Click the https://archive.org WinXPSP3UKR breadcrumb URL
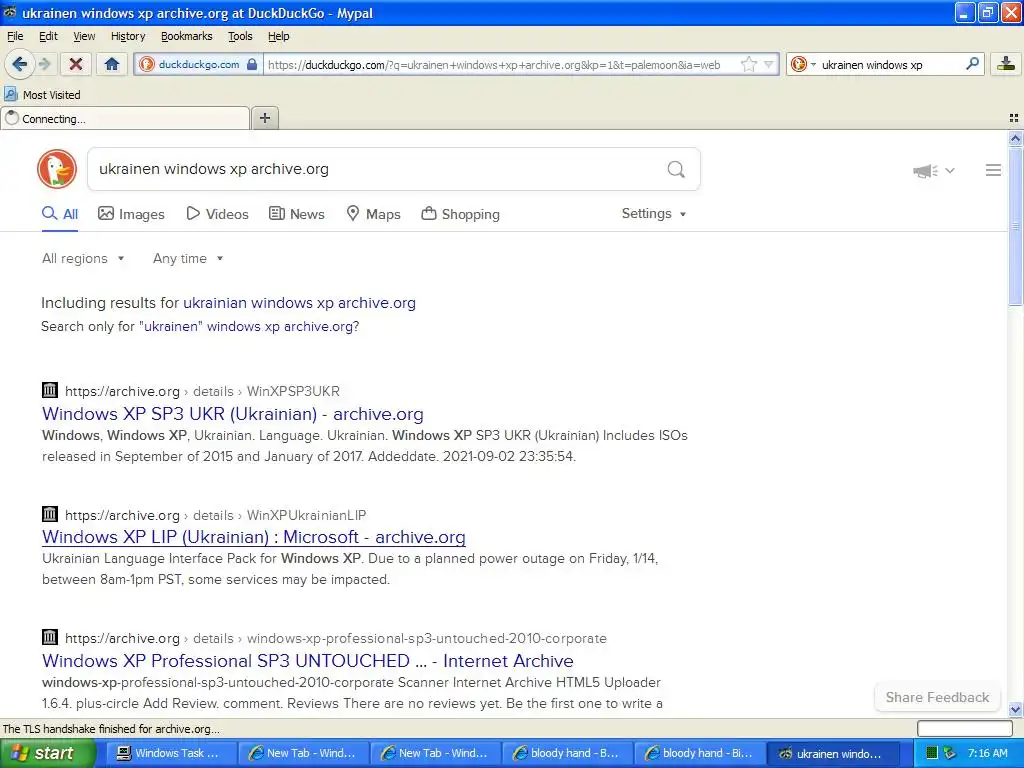This screenshot has width=1024, height=768. click(202, 391)
